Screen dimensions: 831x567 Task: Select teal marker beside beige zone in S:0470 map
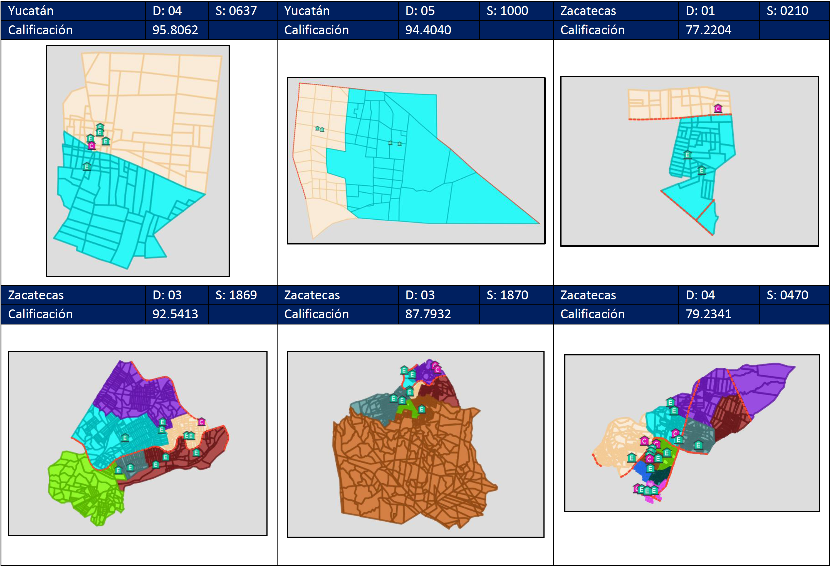click(631, 457)
